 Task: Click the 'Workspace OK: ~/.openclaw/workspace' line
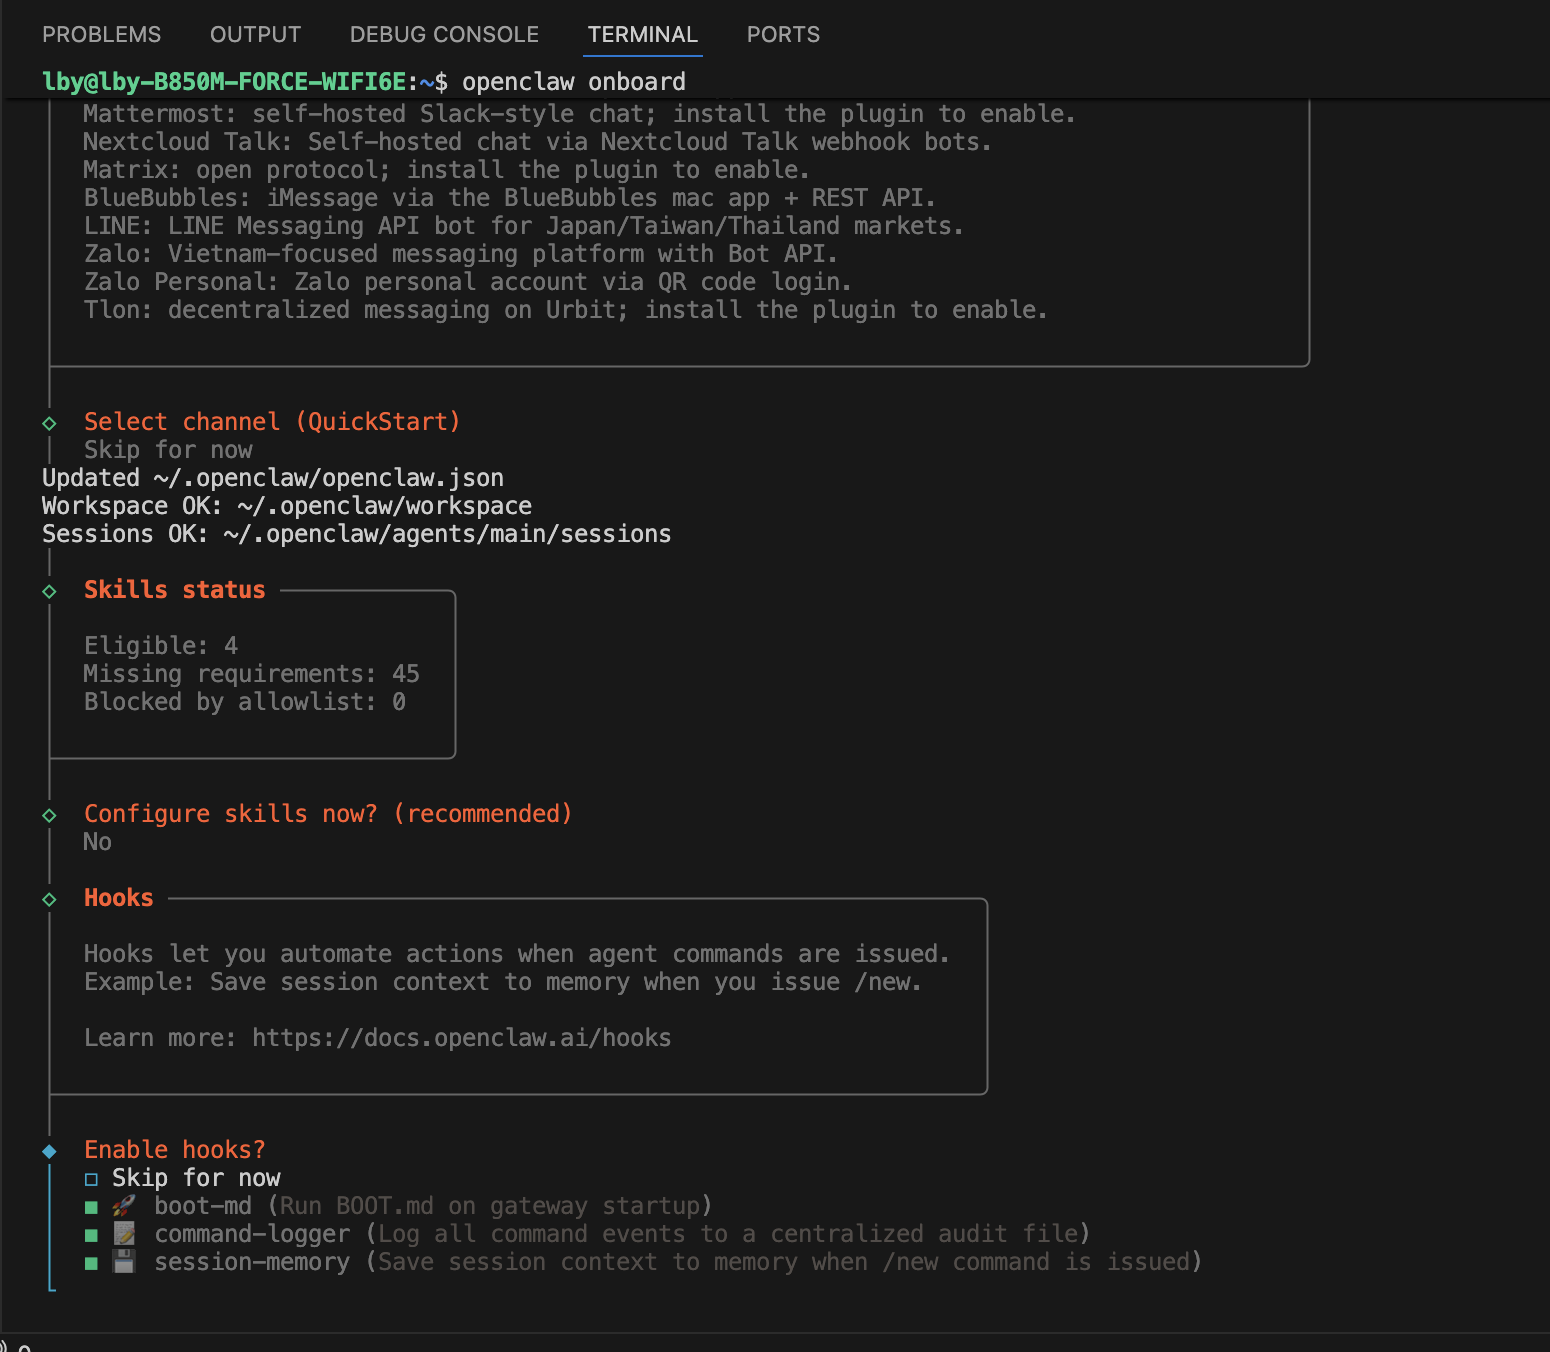287,506
